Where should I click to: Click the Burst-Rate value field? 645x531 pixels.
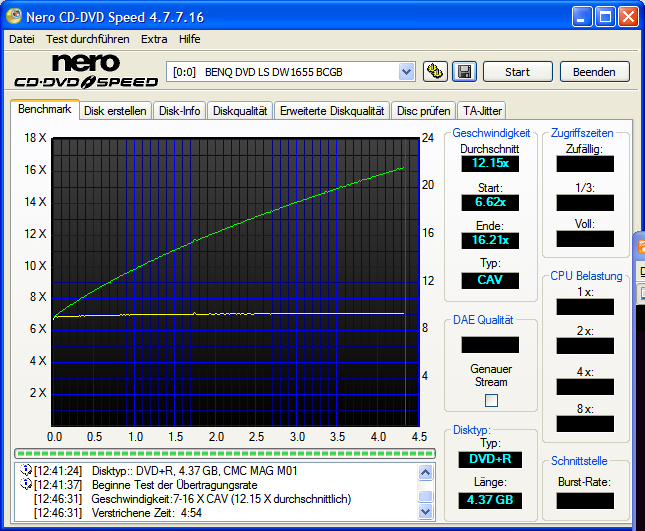585,500
